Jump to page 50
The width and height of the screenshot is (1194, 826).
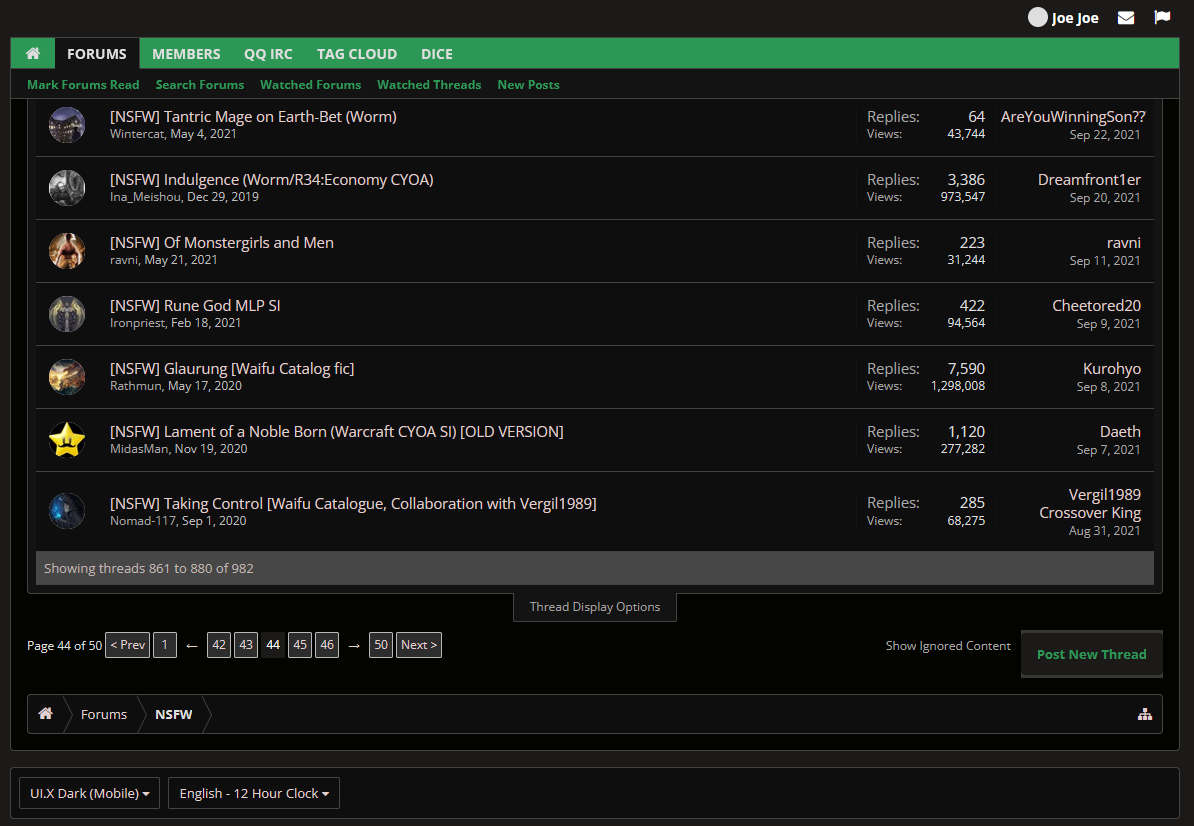(380, 645)
